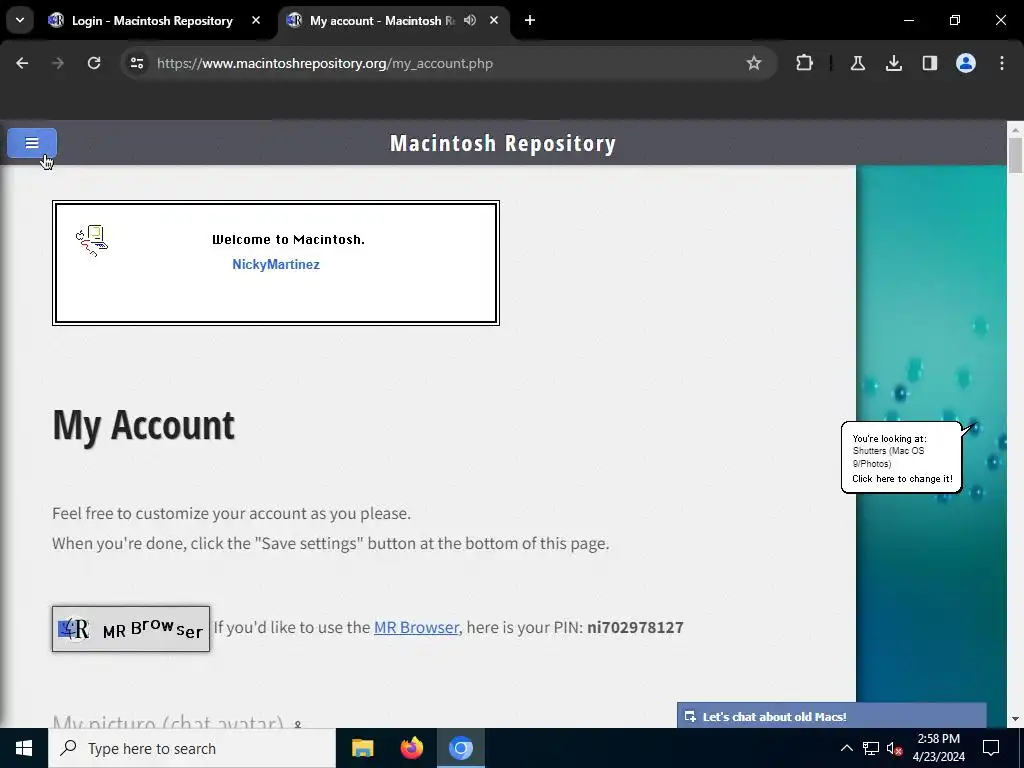Image resolution: width=1024 pixels, height=768 pixels.
Task: Click the My Account heading
Action: pos(143,425)
